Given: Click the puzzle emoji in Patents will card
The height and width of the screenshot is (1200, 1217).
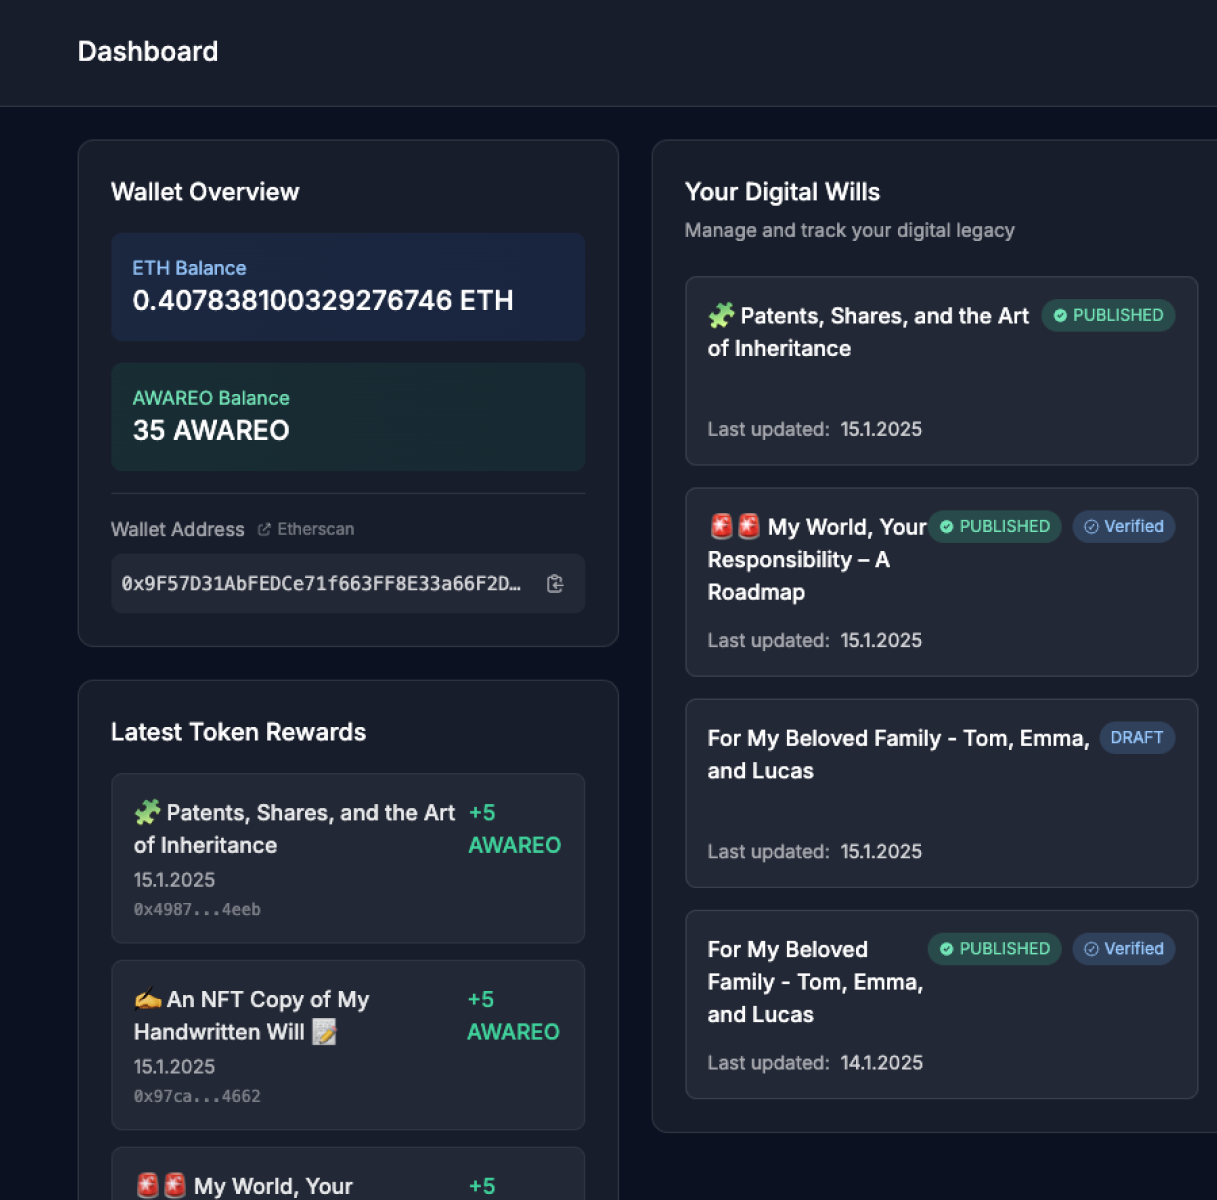Looking at the screenshot, I should click(x=721, y=316).
